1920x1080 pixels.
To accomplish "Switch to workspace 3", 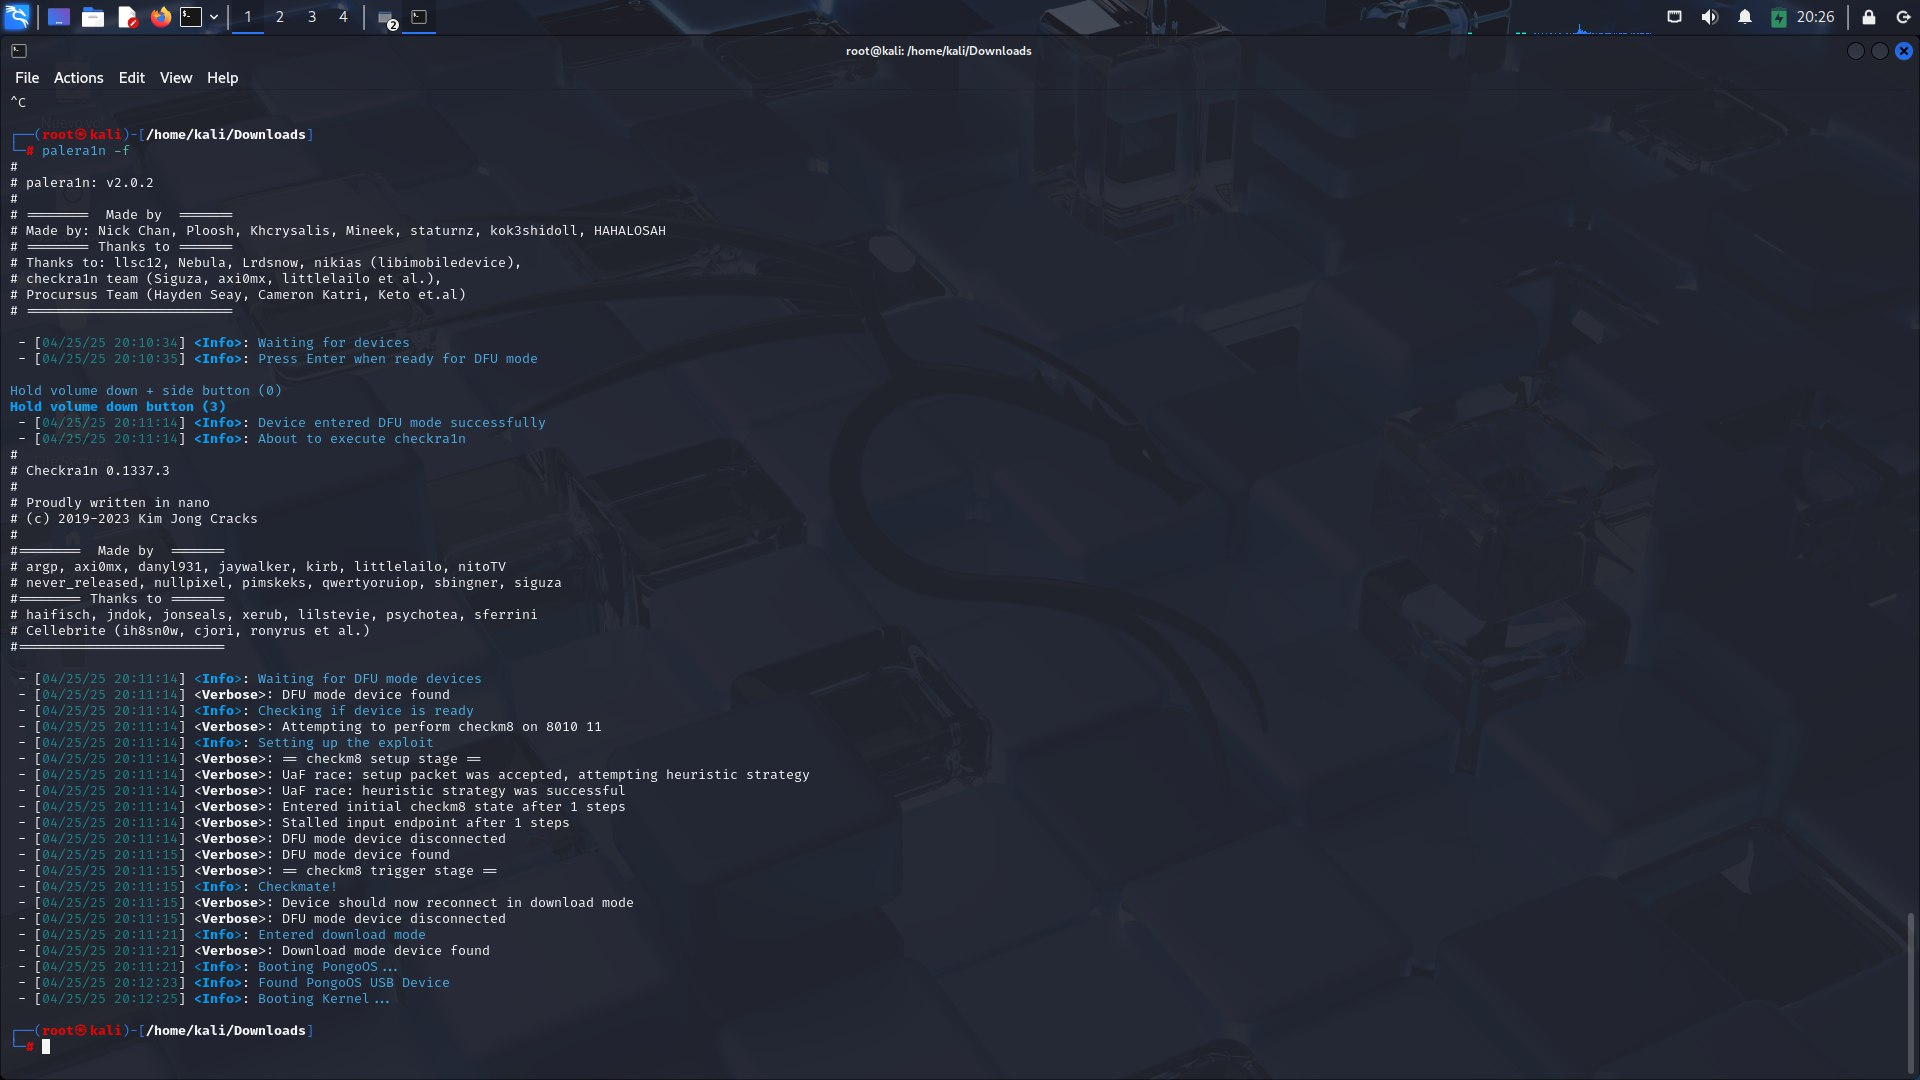I will [x=312, y=17].
